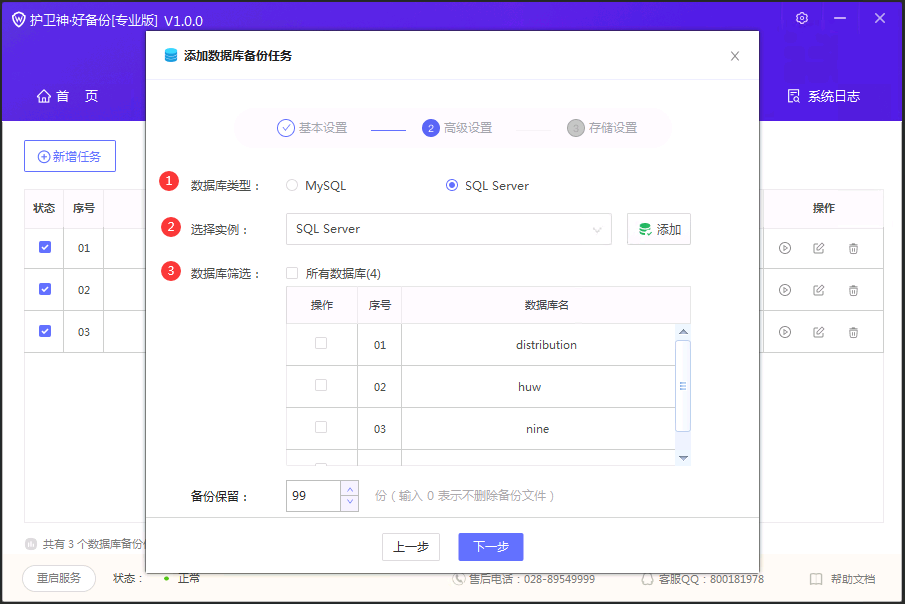Go to the 基本设置 step
Image resolution: width=905 pixels, height=604 pixels.
pyautogui.click(x=312, y=128)
